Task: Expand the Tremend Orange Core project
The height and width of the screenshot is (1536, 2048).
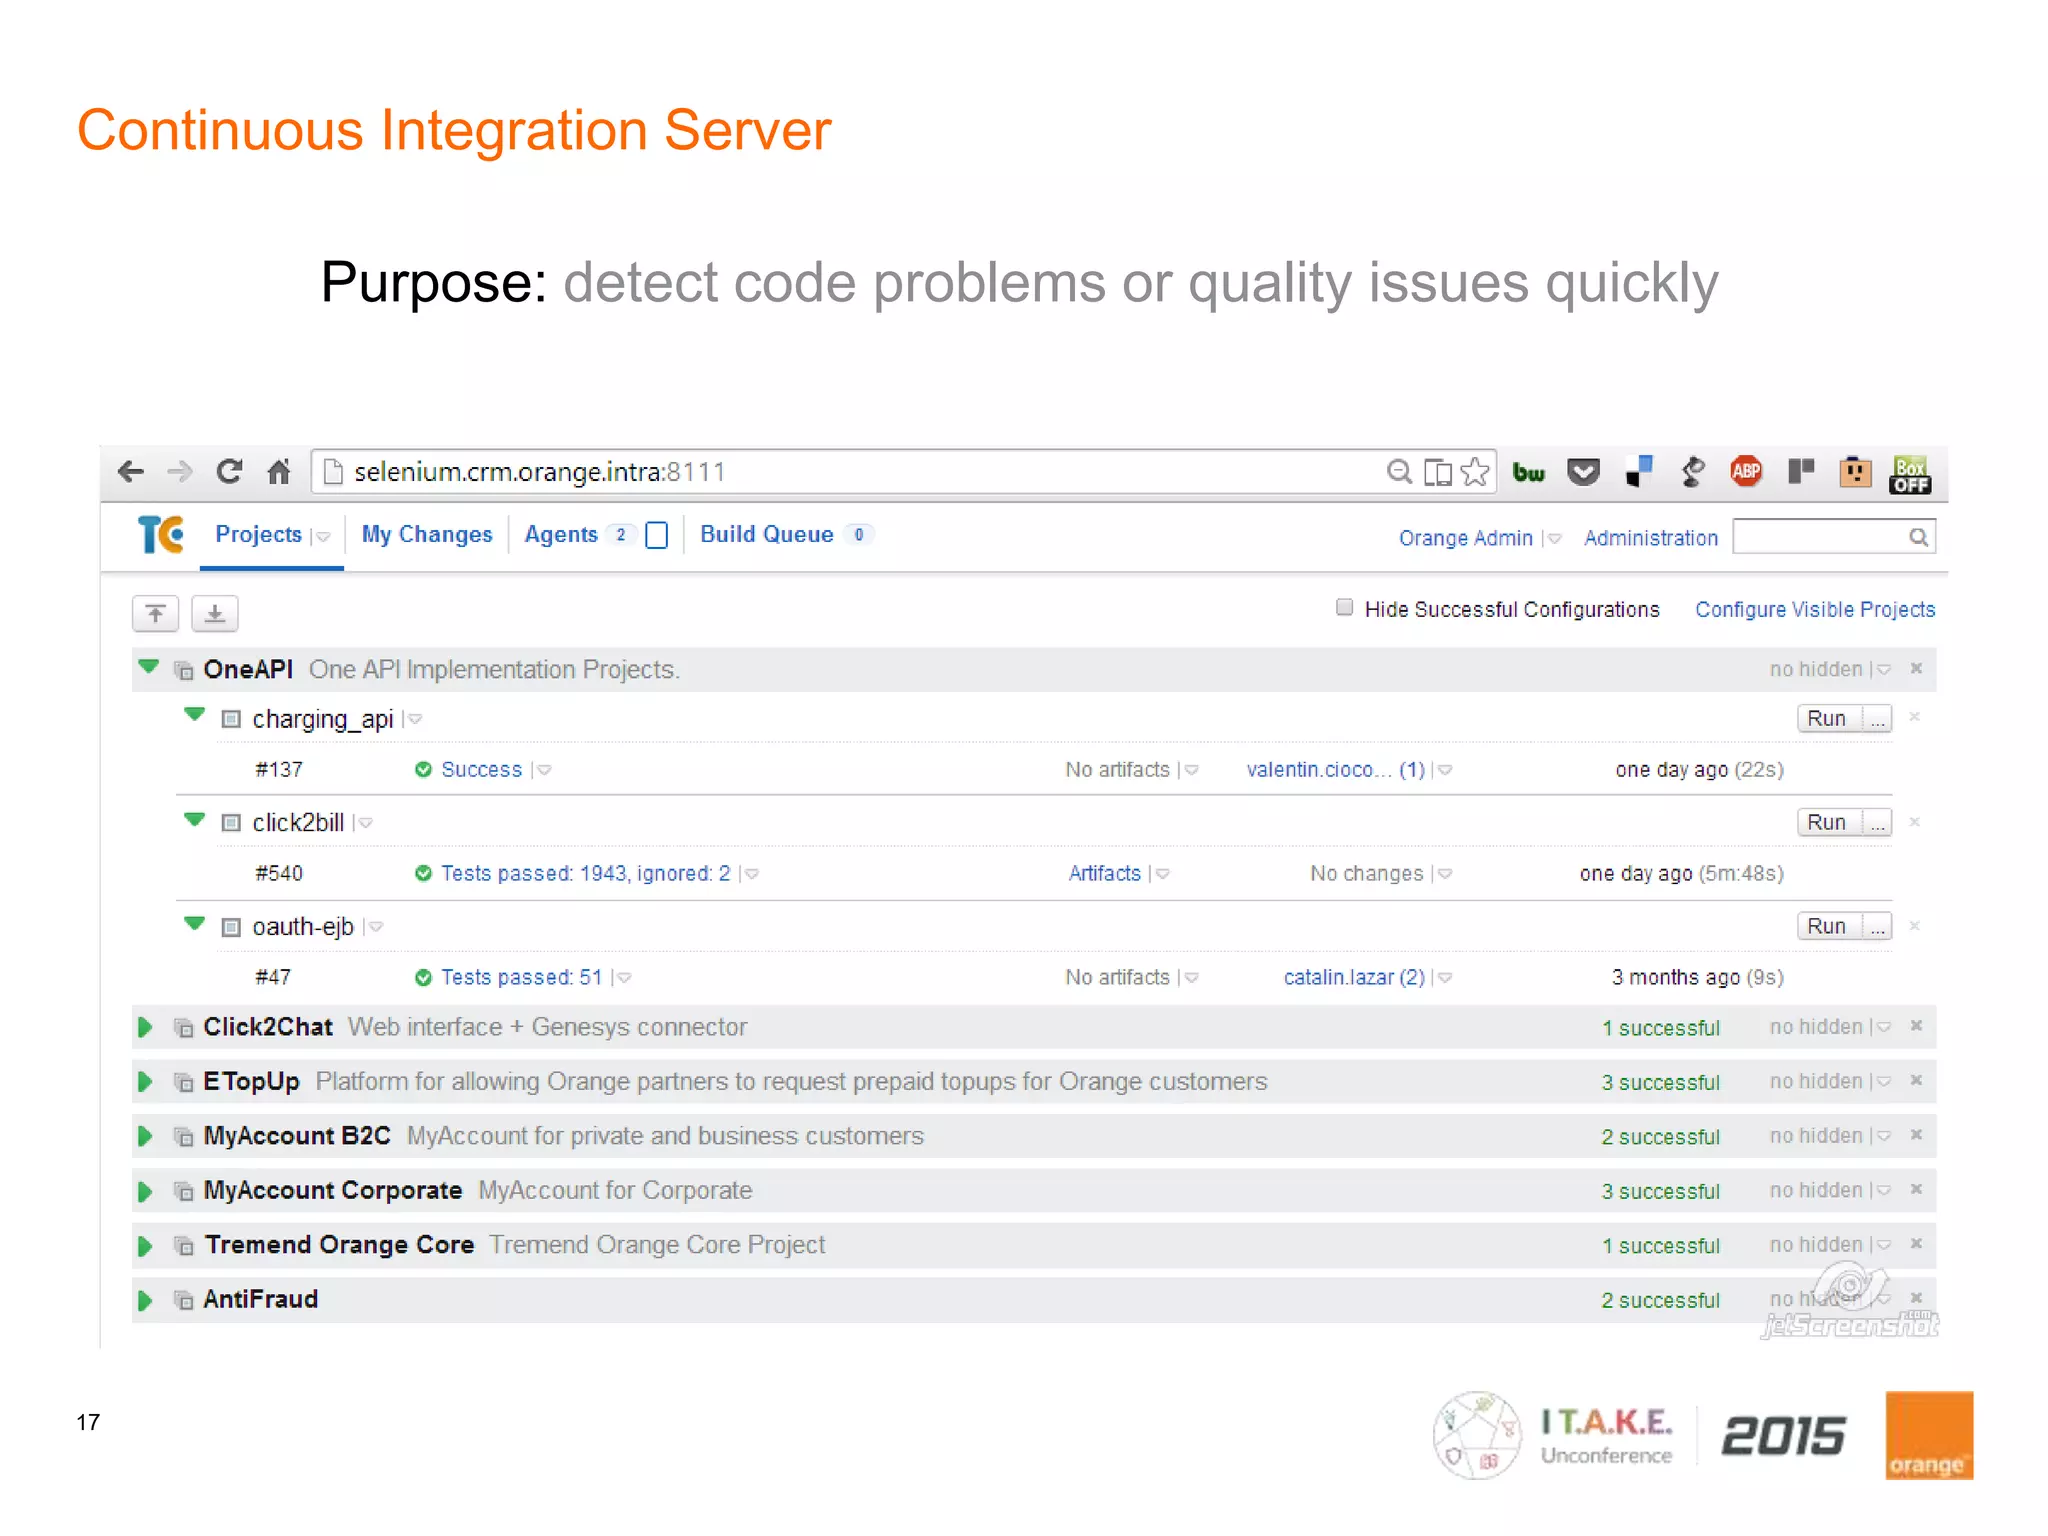Action: click(145, 1246)
